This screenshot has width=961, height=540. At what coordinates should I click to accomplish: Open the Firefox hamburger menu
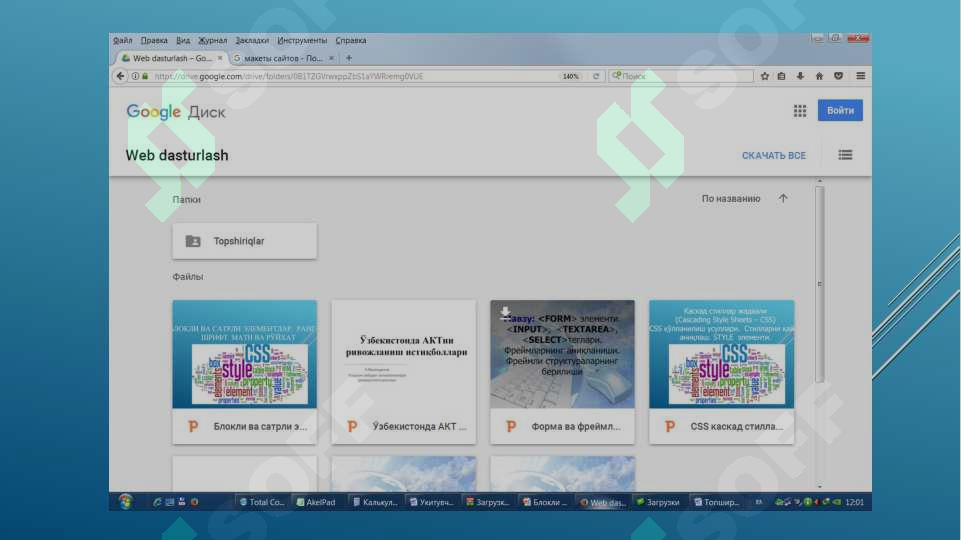pyautogui.click(x=860, y=76)
